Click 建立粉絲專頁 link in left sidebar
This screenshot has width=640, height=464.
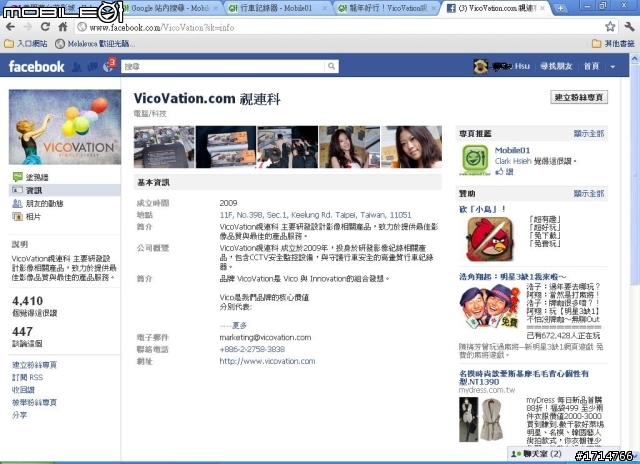tap(34, 365)
